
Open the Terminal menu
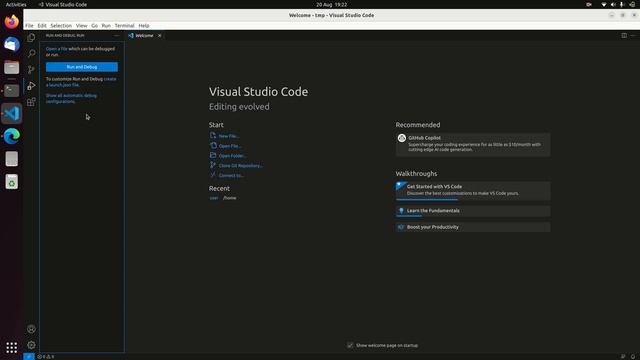tap(124, 25)
